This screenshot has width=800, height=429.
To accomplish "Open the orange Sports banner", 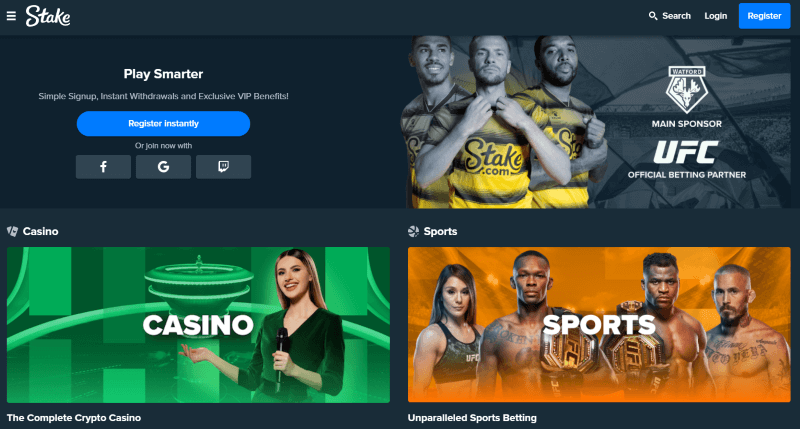I will click(599, 325).
